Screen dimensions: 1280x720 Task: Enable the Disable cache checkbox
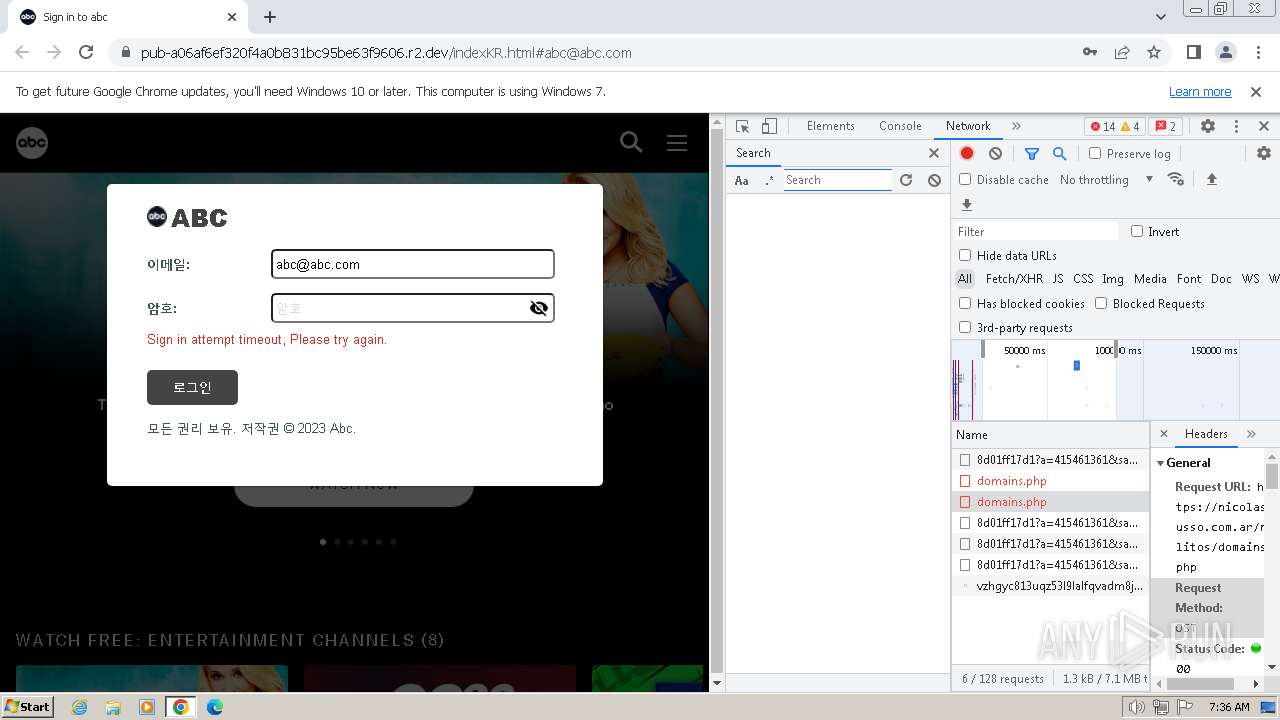point(965,179)
